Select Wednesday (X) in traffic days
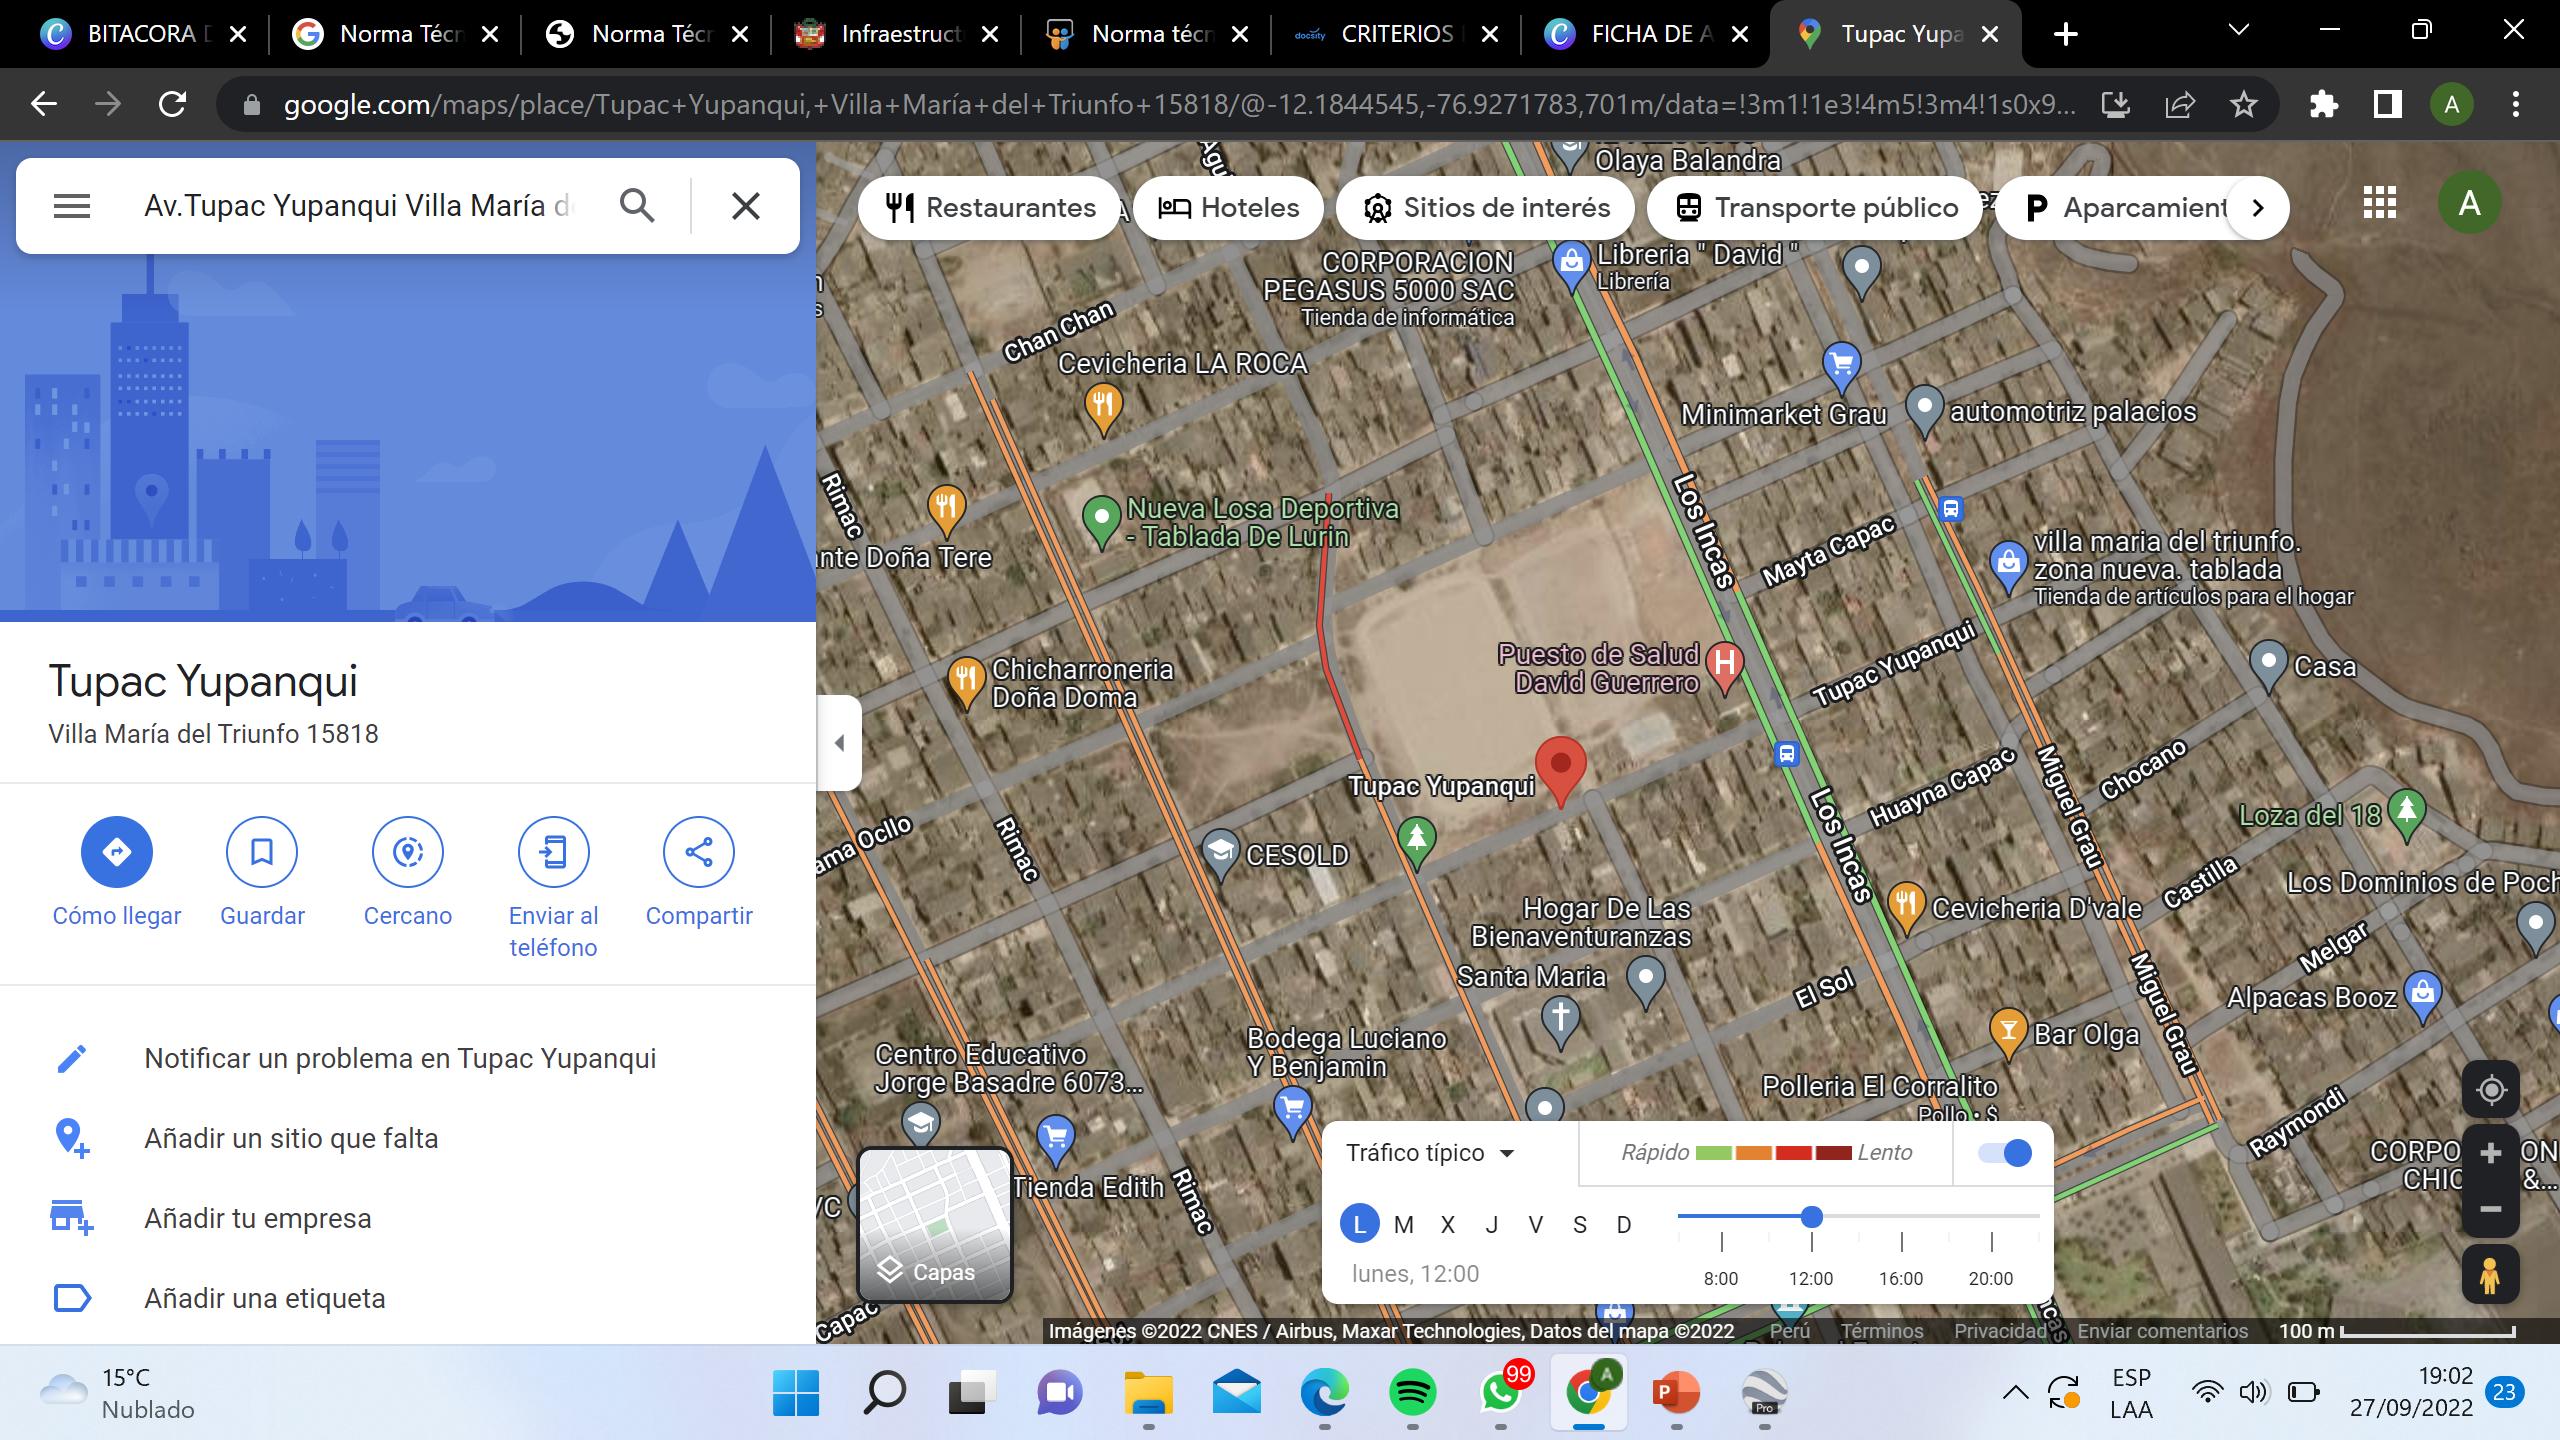 coord(1447,1225)
